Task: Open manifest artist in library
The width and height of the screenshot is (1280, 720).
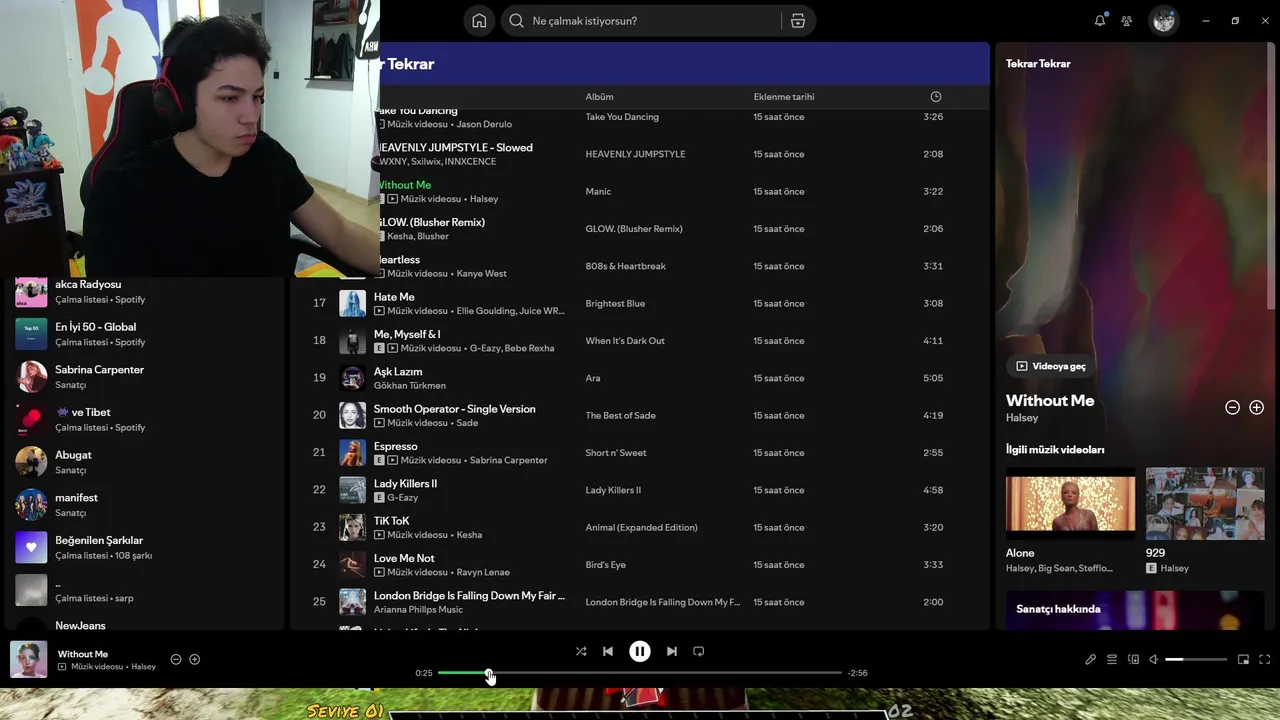Action: (x=145, y=505)
